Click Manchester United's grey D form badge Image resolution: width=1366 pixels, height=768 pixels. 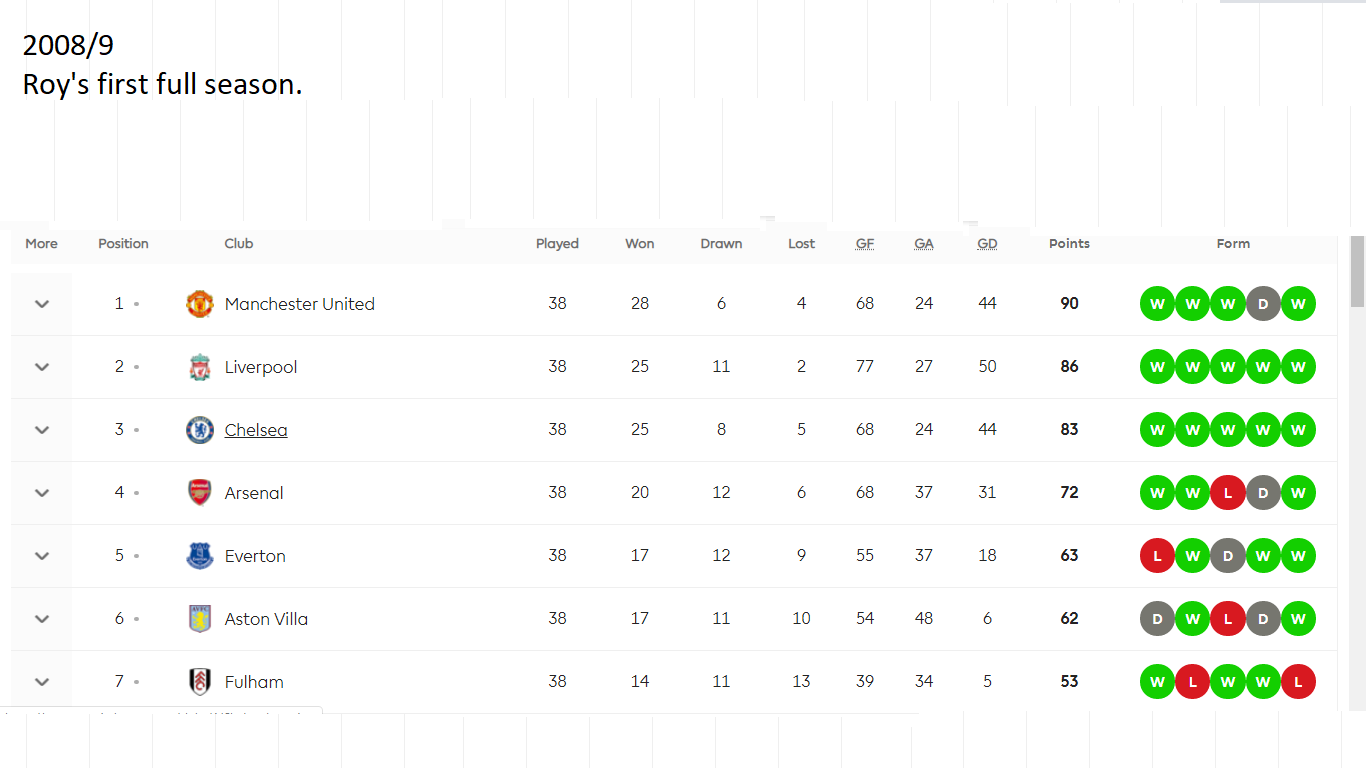1263,304
